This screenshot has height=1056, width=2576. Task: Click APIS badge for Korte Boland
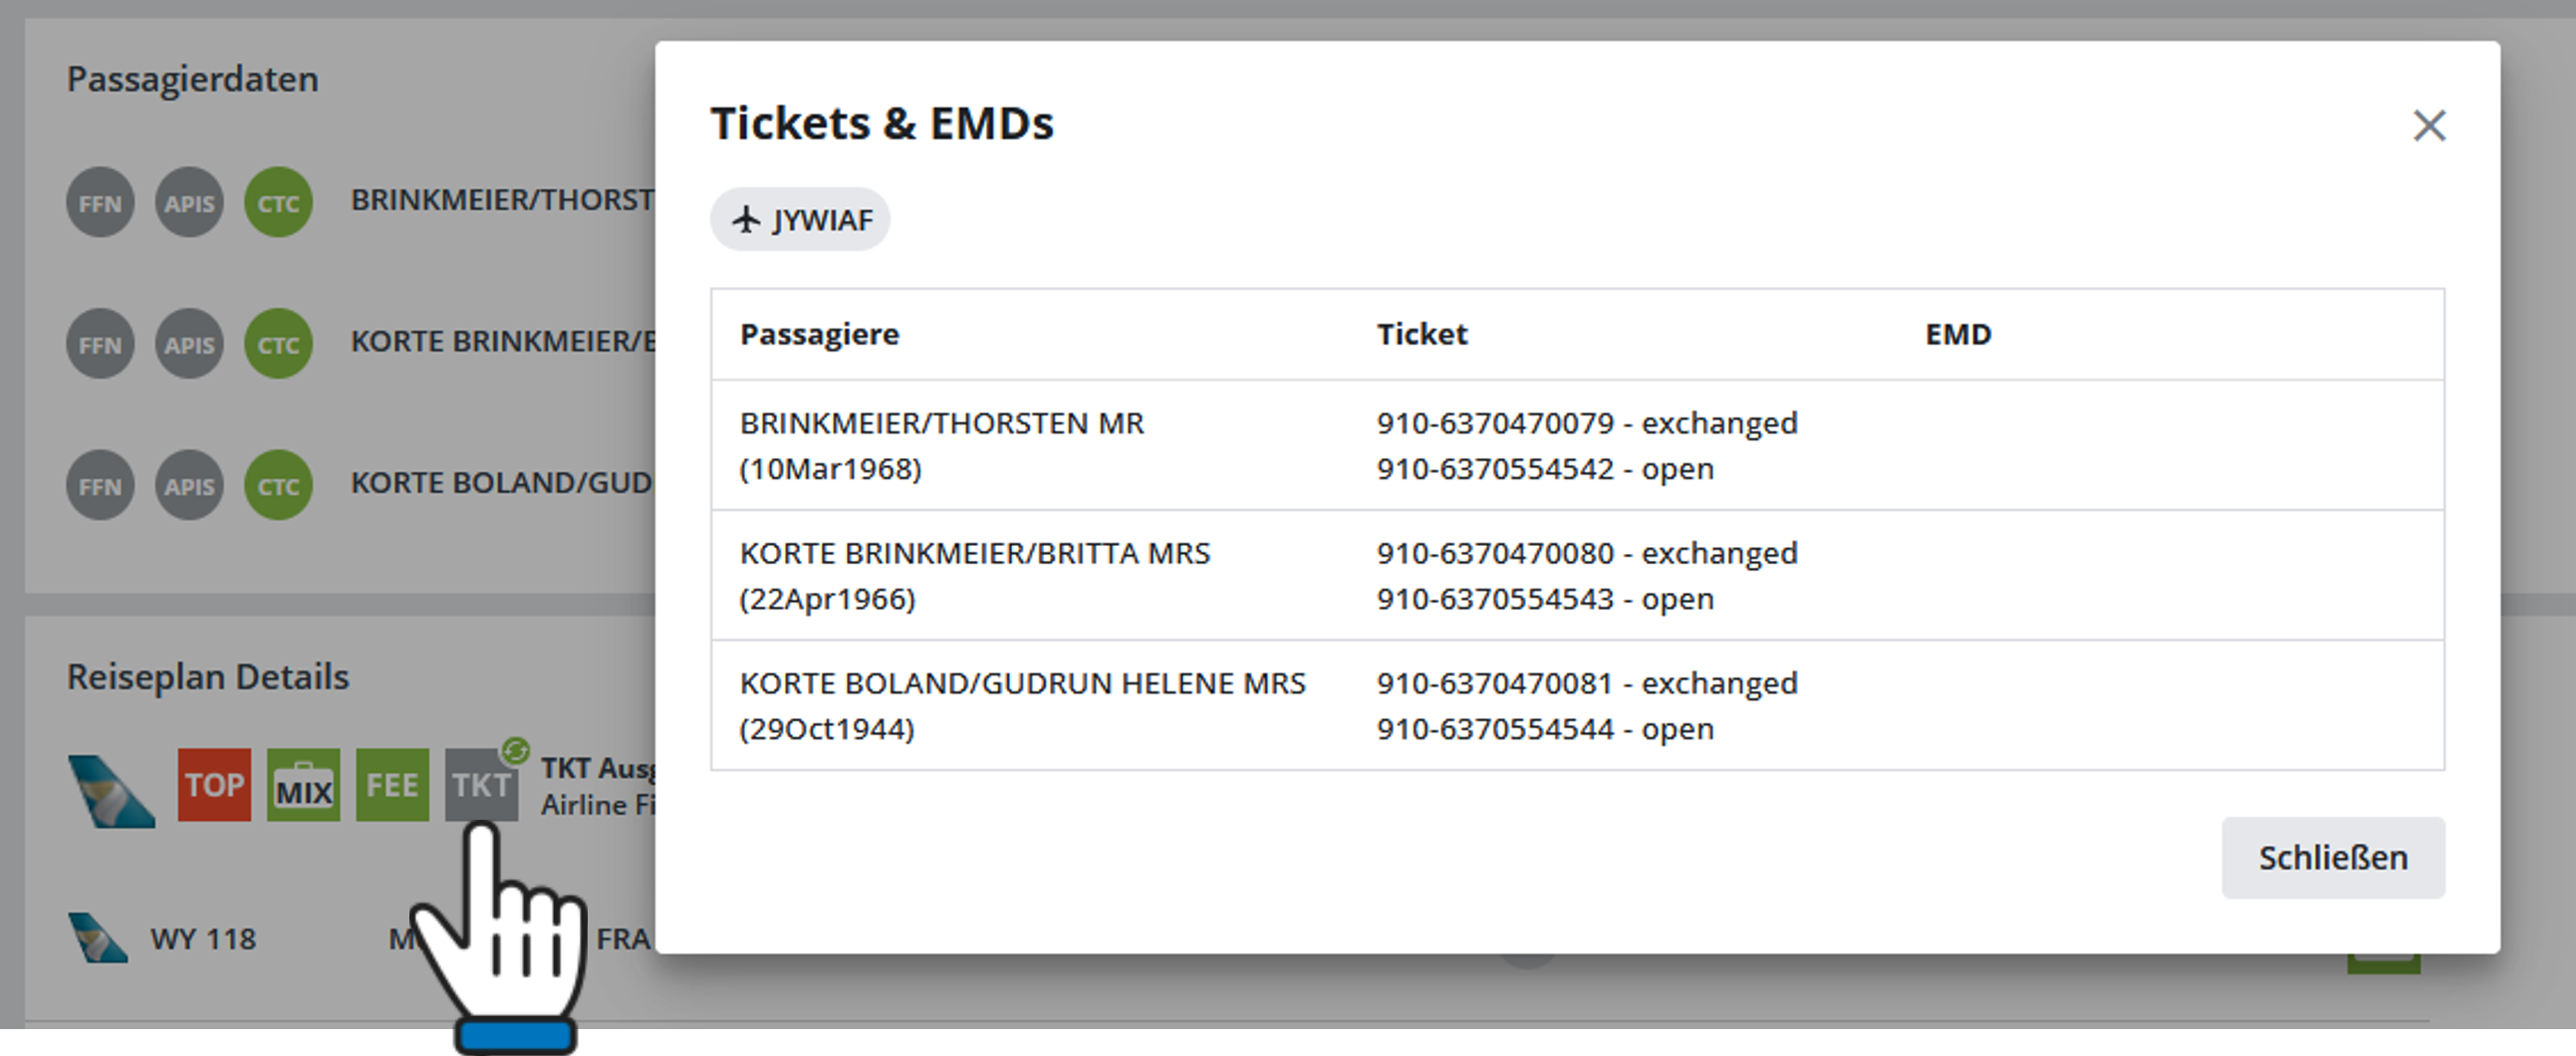coord(189,486)
